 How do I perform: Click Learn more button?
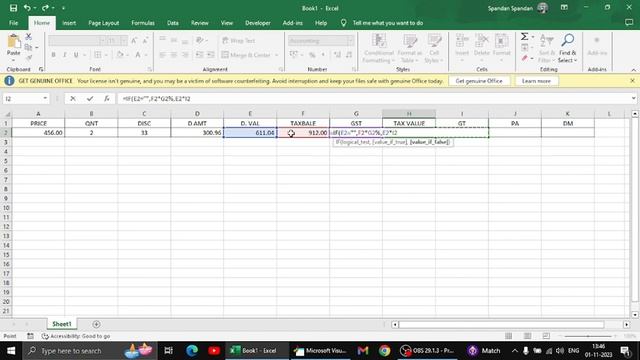pos(536,81)
